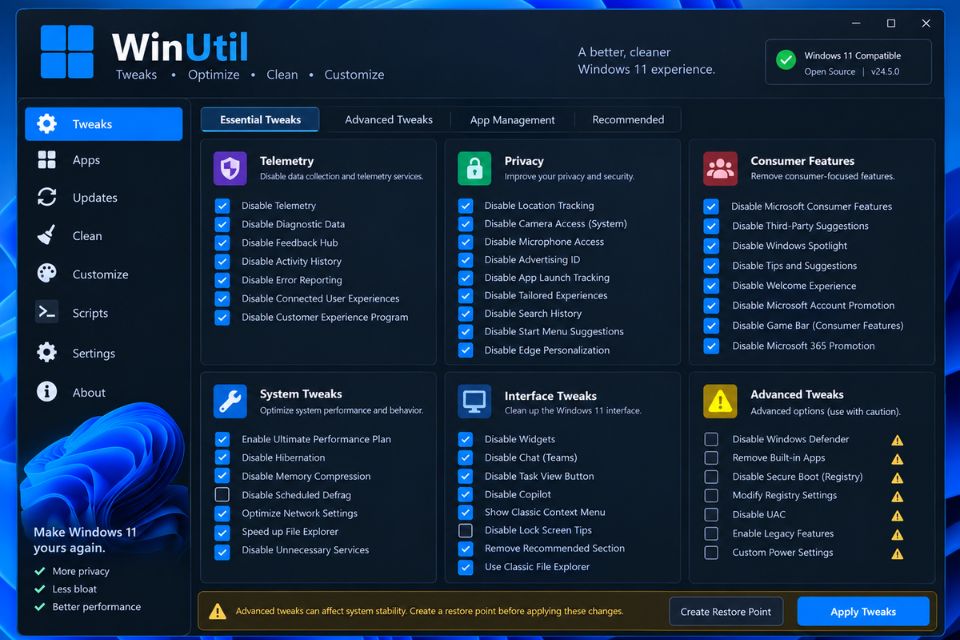Click Customize in the header tagline
The height and width of the screenshot is (640, 960).
click(354, 75)
